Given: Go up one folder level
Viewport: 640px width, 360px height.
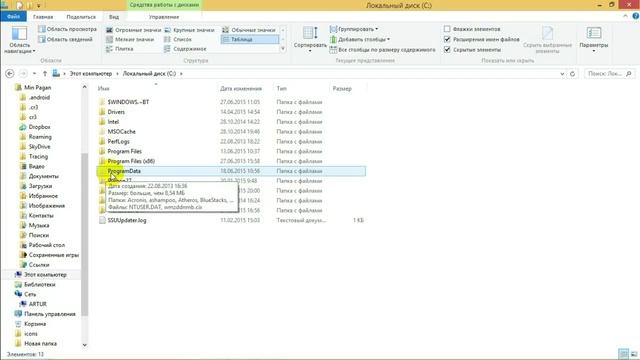Looking at the screenshot, I should tap(44, 73).
